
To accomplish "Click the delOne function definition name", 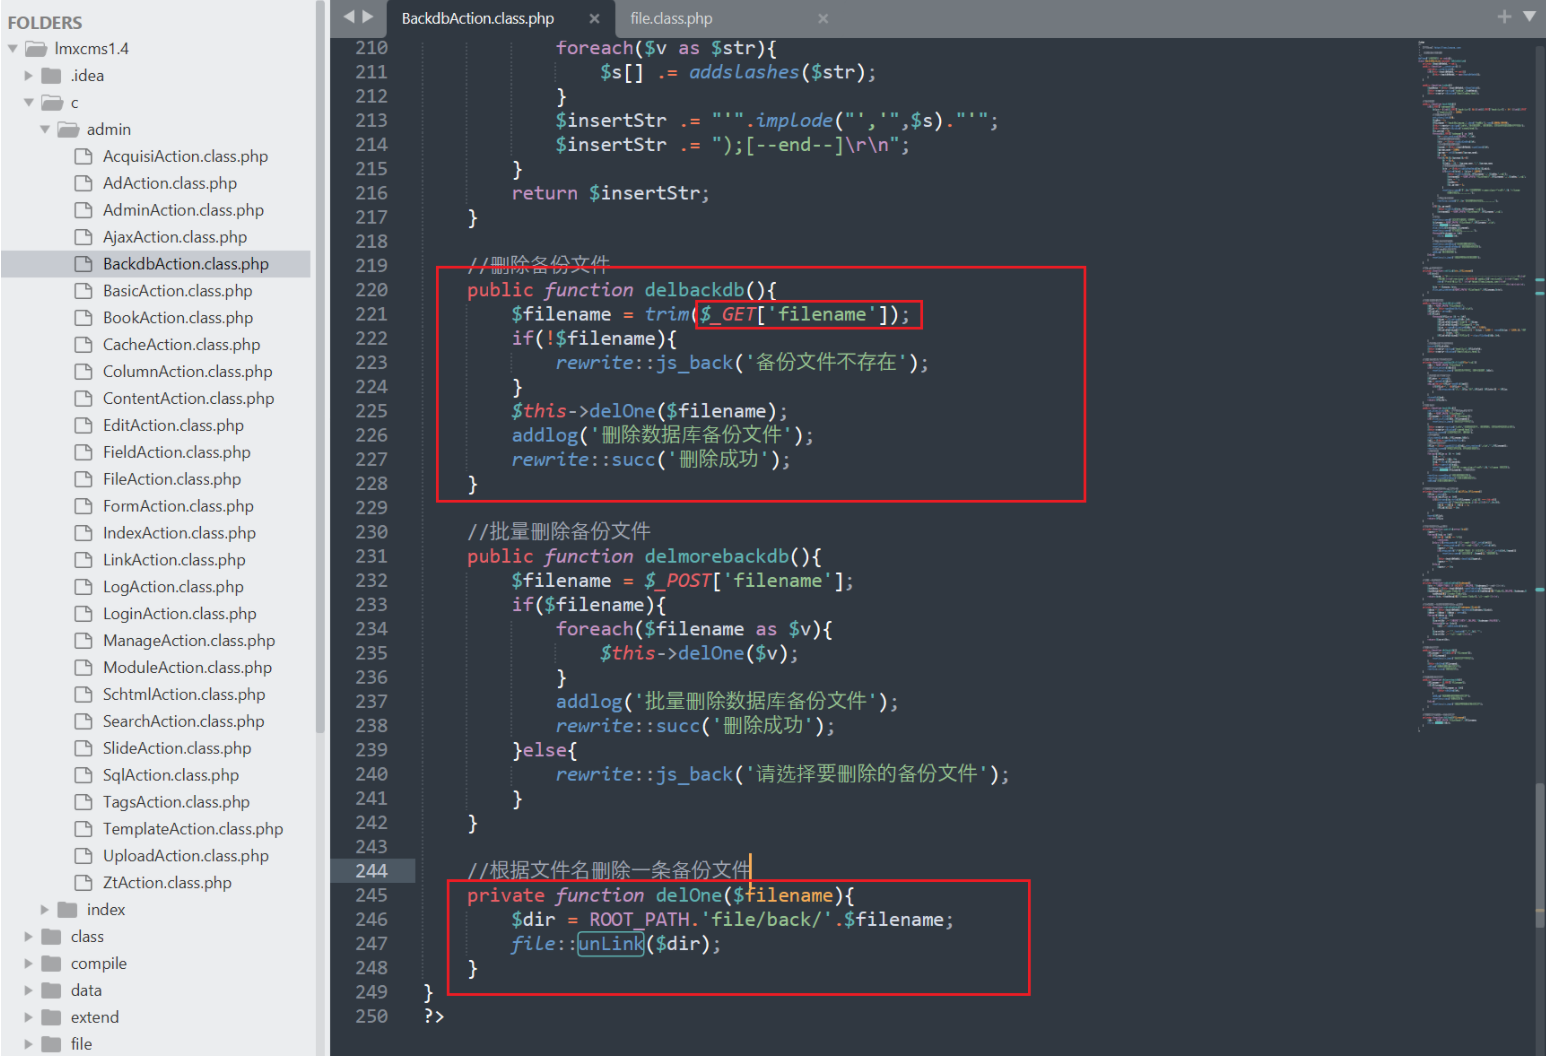I will (689, 896).
